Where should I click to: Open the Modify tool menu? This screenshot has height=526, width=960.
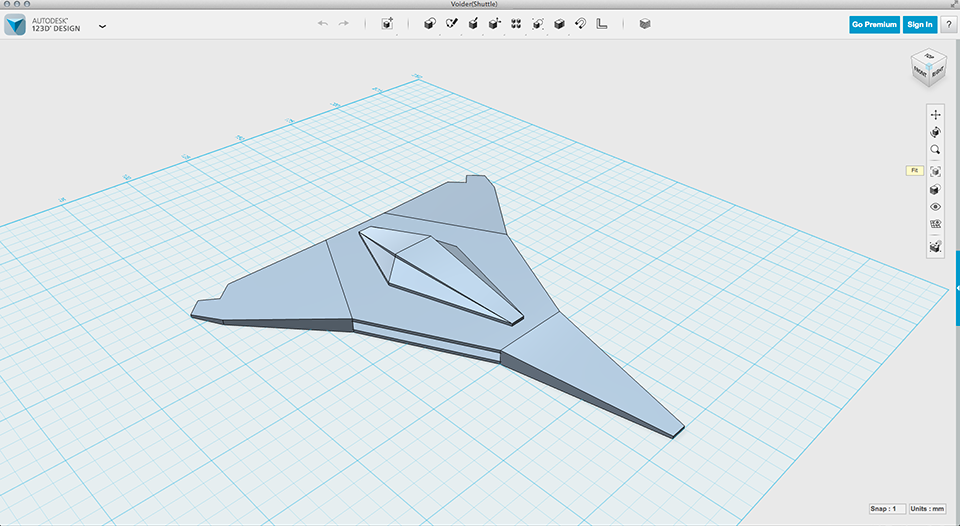tap(495, 24)
